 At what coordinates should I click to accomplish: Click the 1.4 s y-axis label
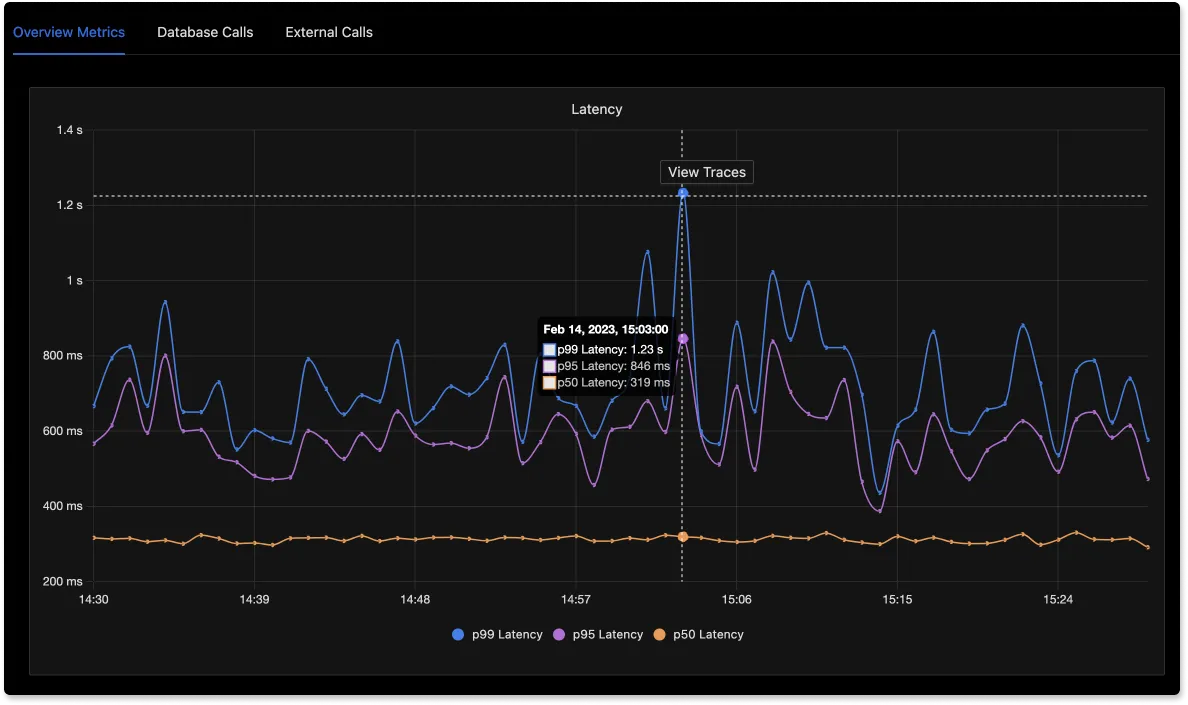pyautogui.click(x=70, y=130)
